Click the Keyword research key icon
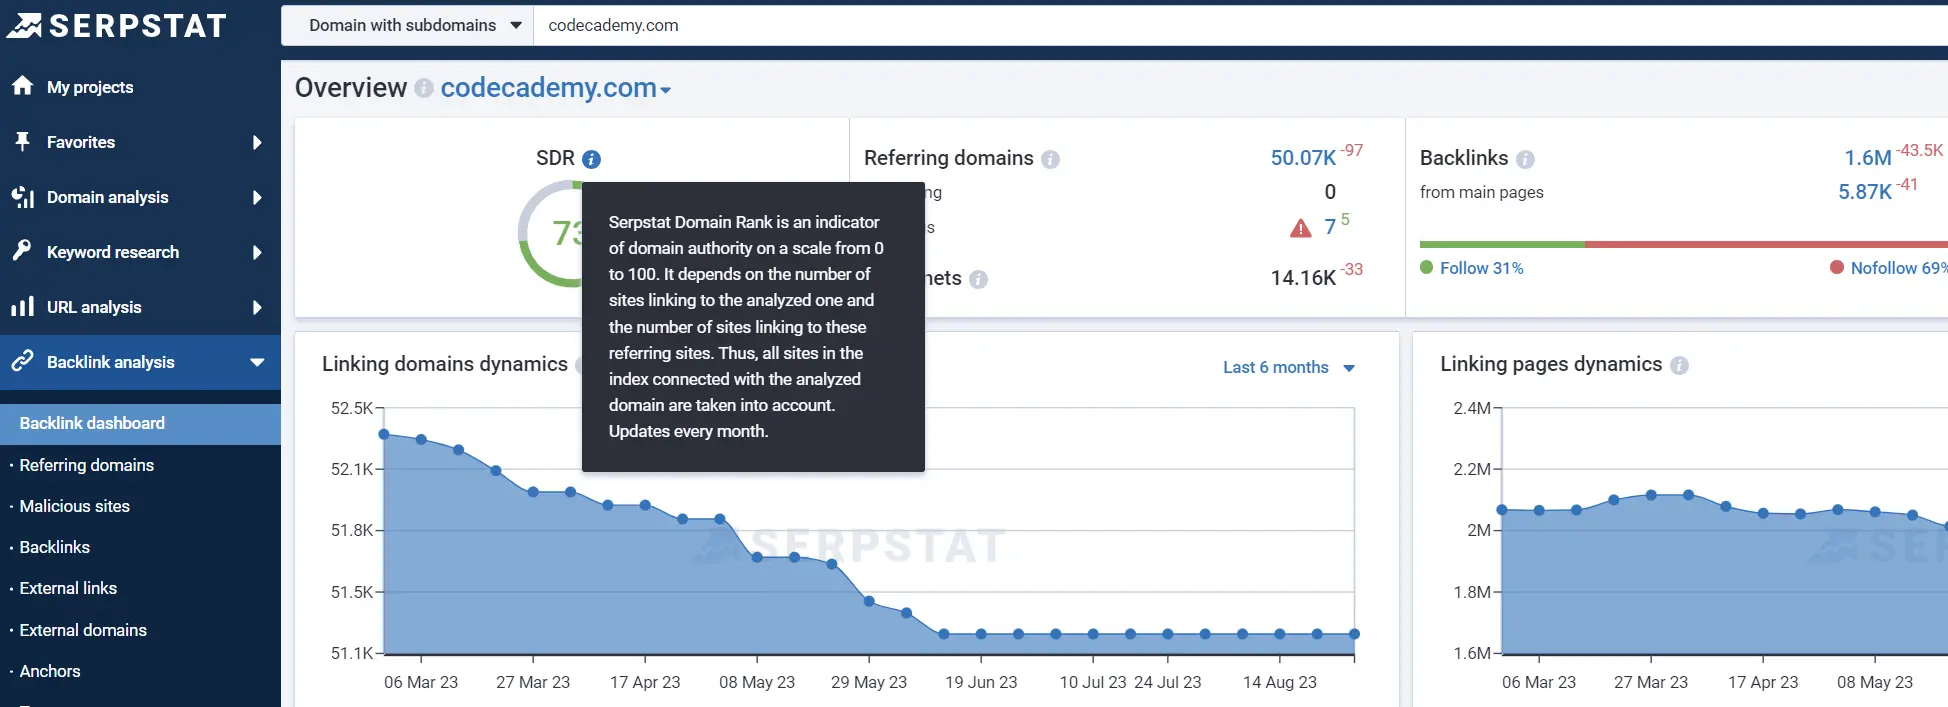The image size is (1948, 707). [x=22, y=250]
